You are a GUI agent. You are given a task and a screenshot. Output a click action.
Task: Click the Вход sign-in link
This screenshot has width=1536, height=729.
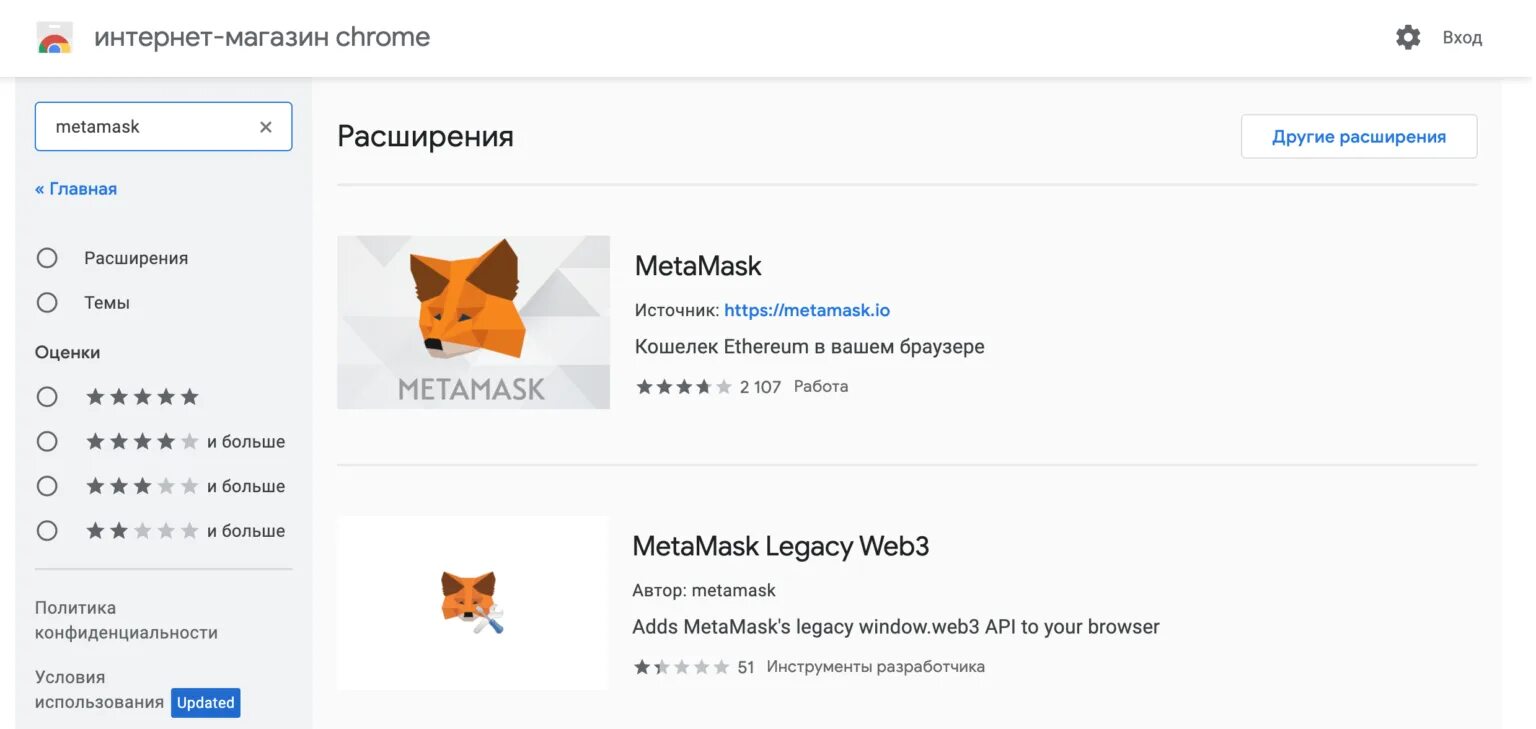[x=1461, y=38]
